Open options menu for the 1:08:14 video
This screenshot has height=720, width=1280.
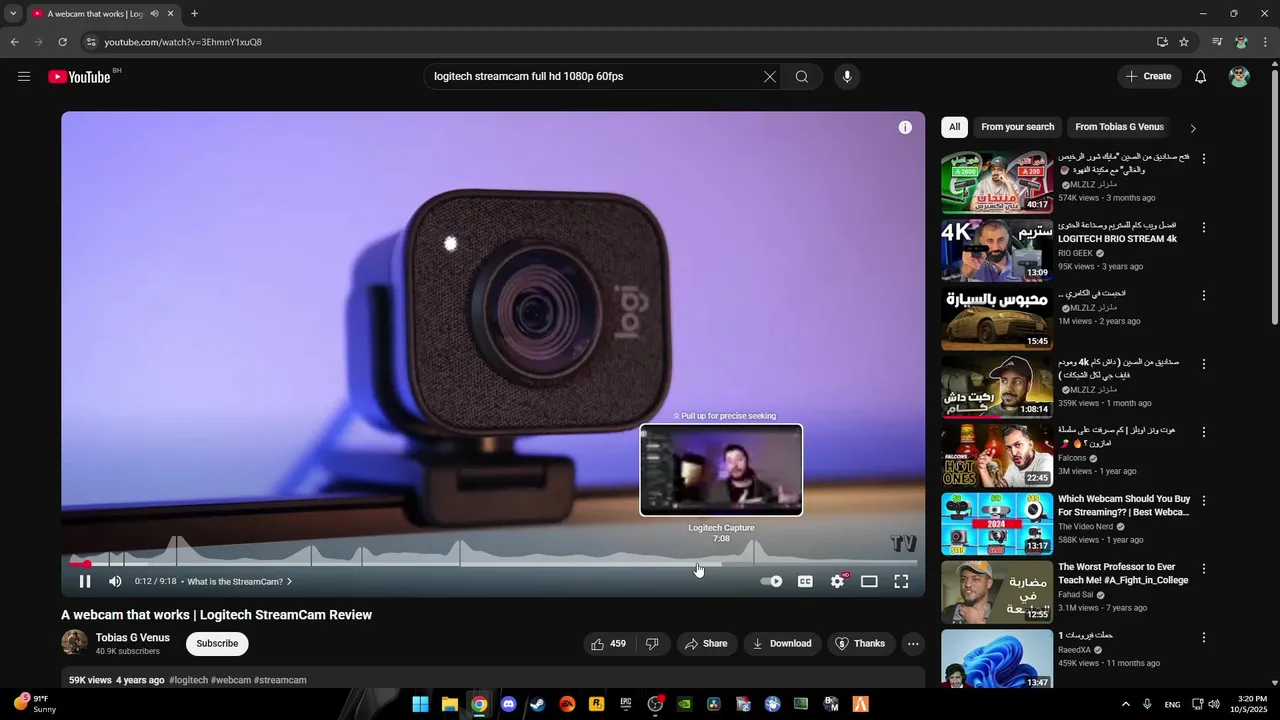(x=1204, y=364)
